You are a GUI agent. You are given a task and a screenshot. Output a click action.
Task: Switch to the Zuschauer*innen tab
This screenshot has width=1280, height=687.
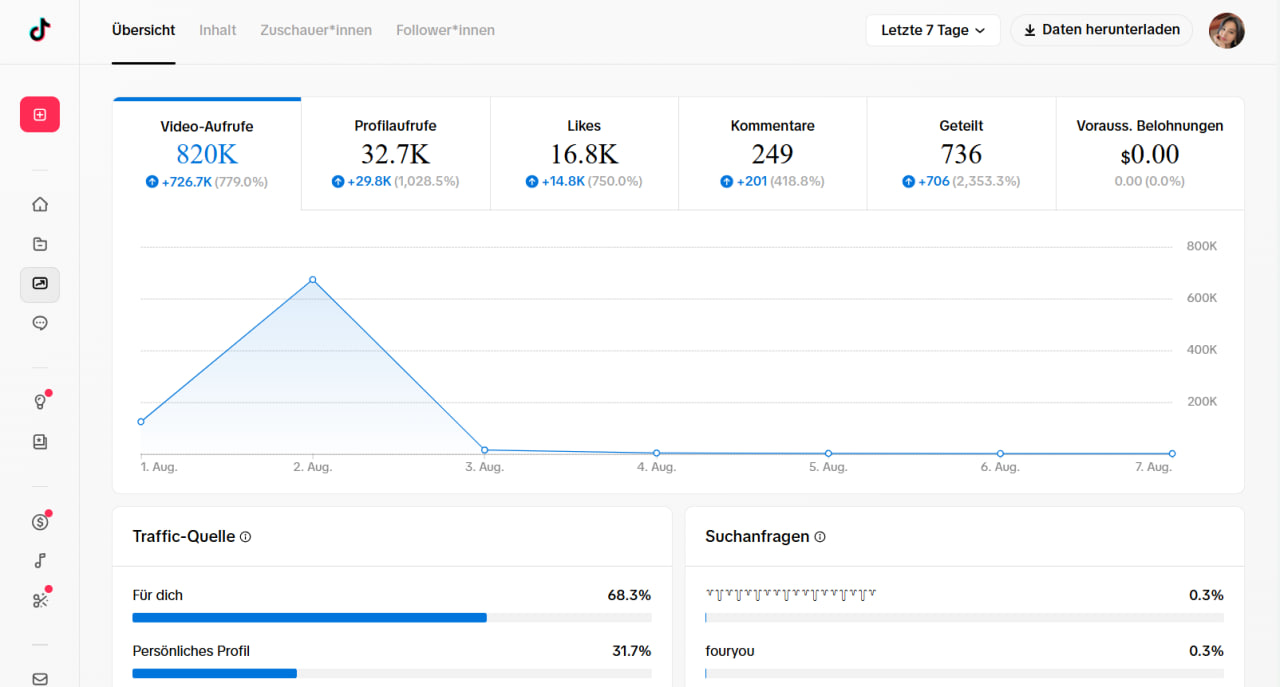tap(316, 30)
